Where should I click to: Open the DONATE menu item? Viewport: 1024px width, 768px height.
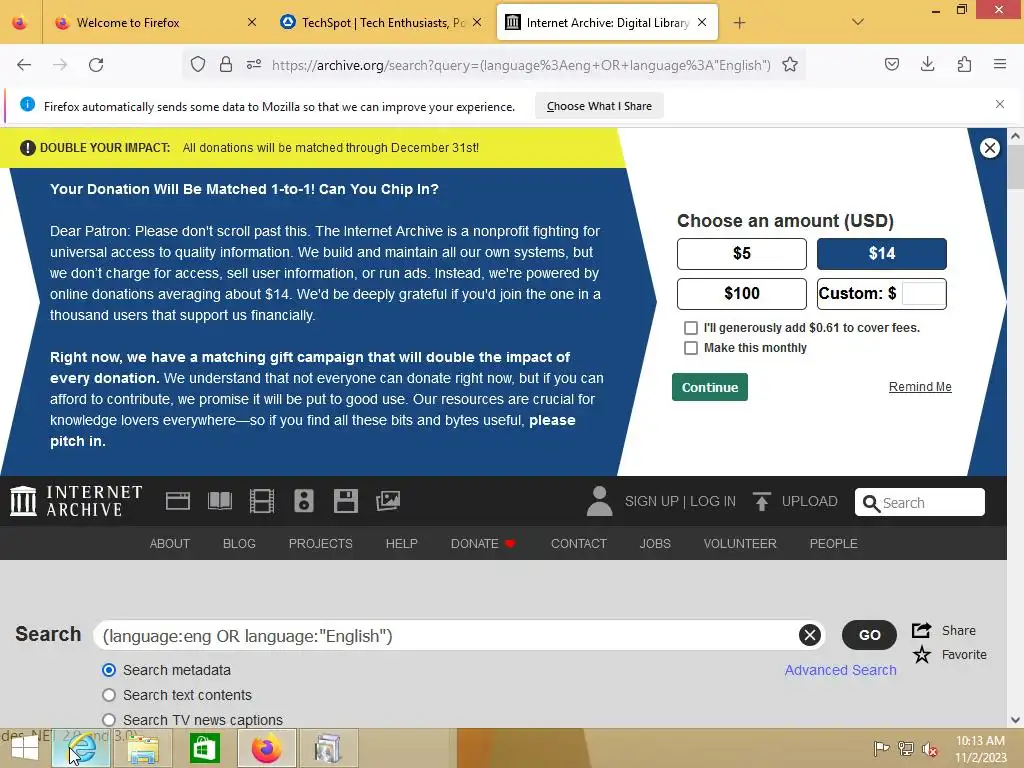(483, 543)
